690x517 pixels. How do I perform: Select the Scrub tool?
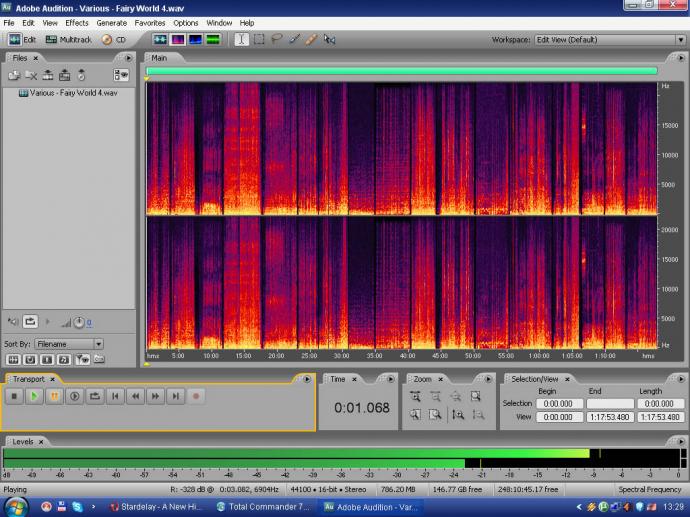pos(329,40)
